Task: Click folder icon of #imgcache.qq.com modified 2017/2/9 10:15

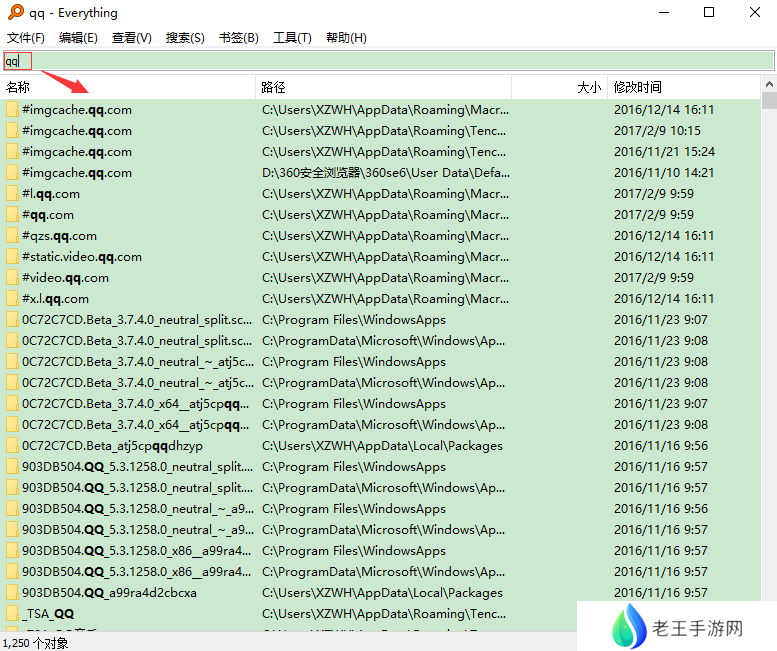Action: click(x=12, y=131)
